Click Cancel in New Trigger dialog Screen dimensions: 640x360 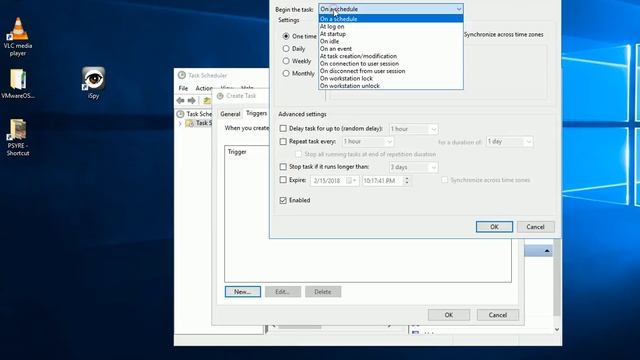[536, 227]
